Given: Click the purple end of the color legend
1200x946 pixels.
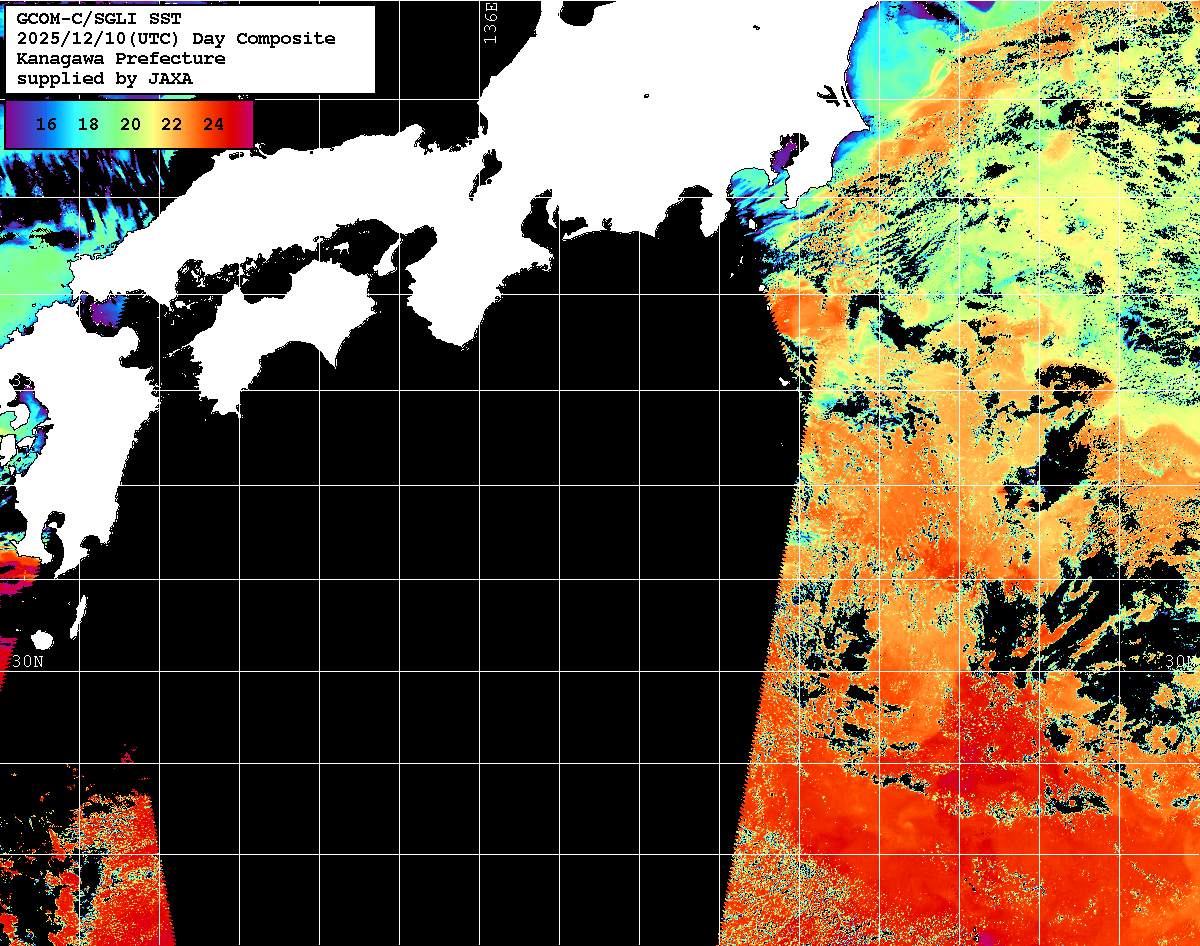Looking at the screenshot, I should [17, 125].
